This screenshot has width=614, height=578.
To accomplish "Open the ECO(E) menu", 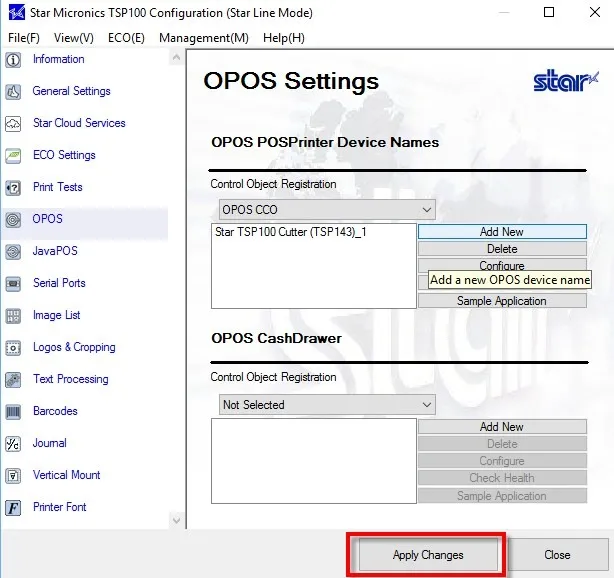I will 126,38.
